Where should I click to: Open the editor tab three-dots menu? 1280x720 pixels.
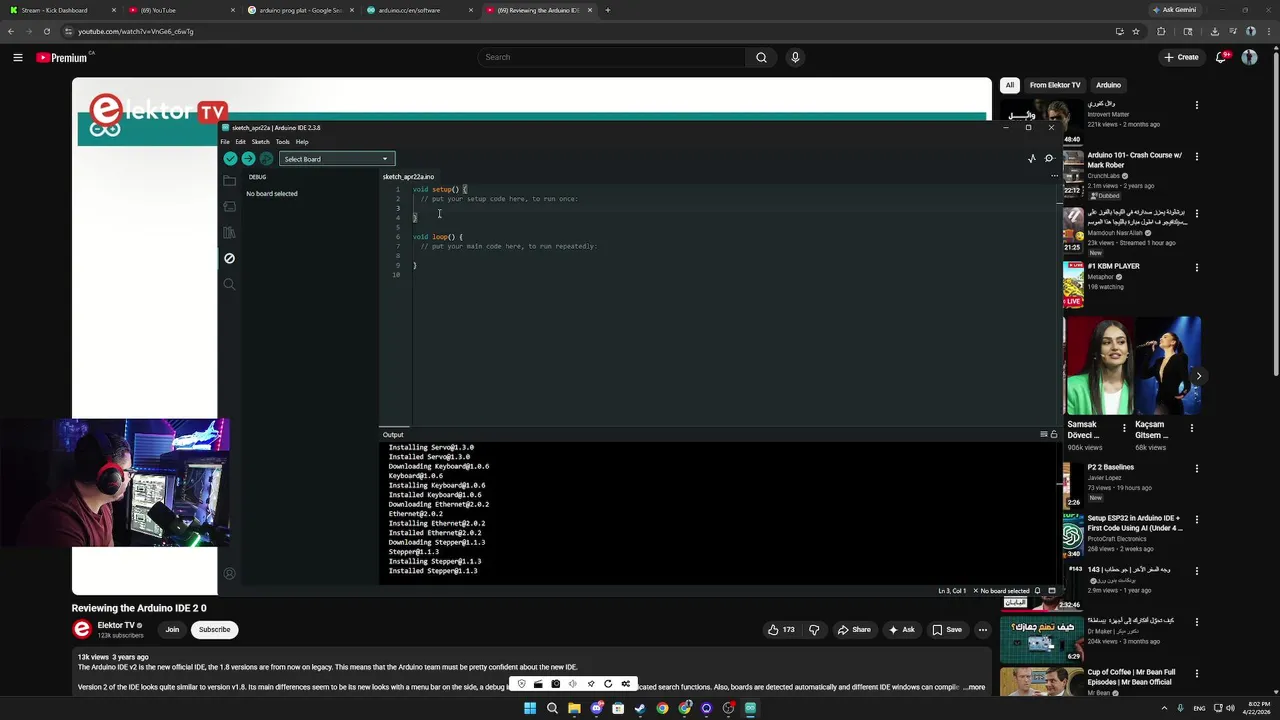1053,176
